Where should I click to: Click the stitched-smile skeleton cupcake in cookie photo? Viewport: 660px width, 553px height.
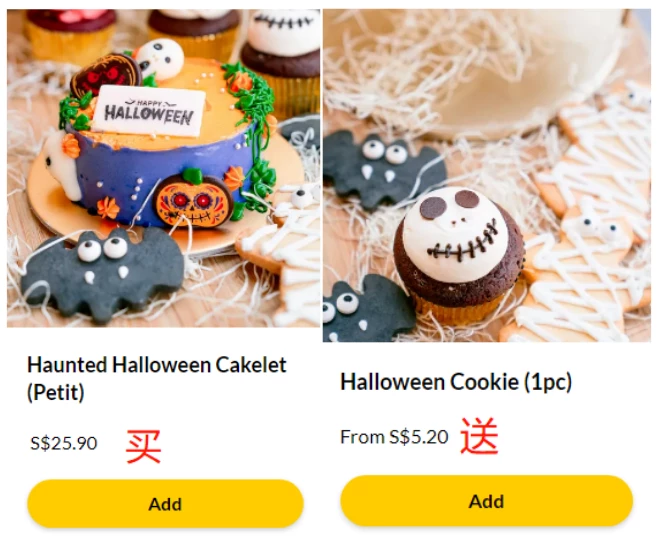[x=459, y=254]
